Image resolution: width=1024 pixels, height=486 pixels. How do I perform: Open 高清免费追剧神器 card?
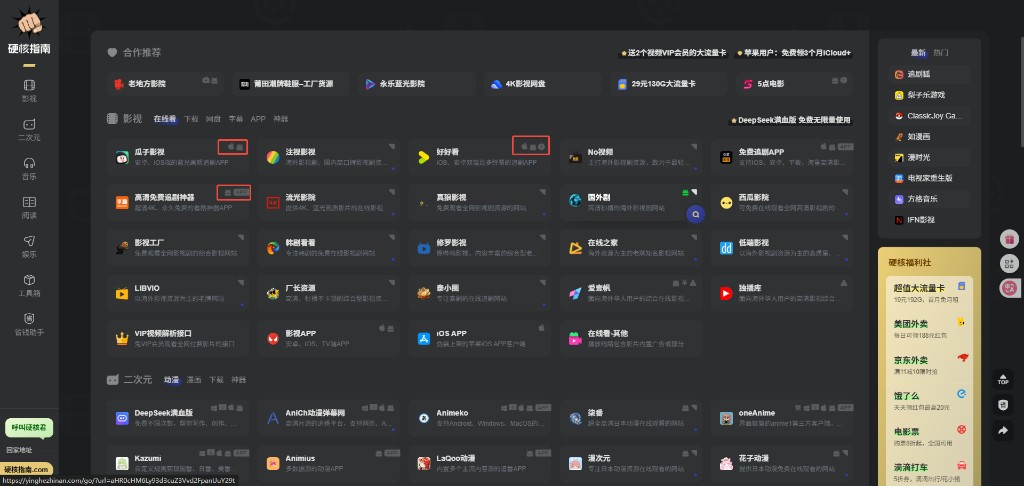click(x=178, y=202)
